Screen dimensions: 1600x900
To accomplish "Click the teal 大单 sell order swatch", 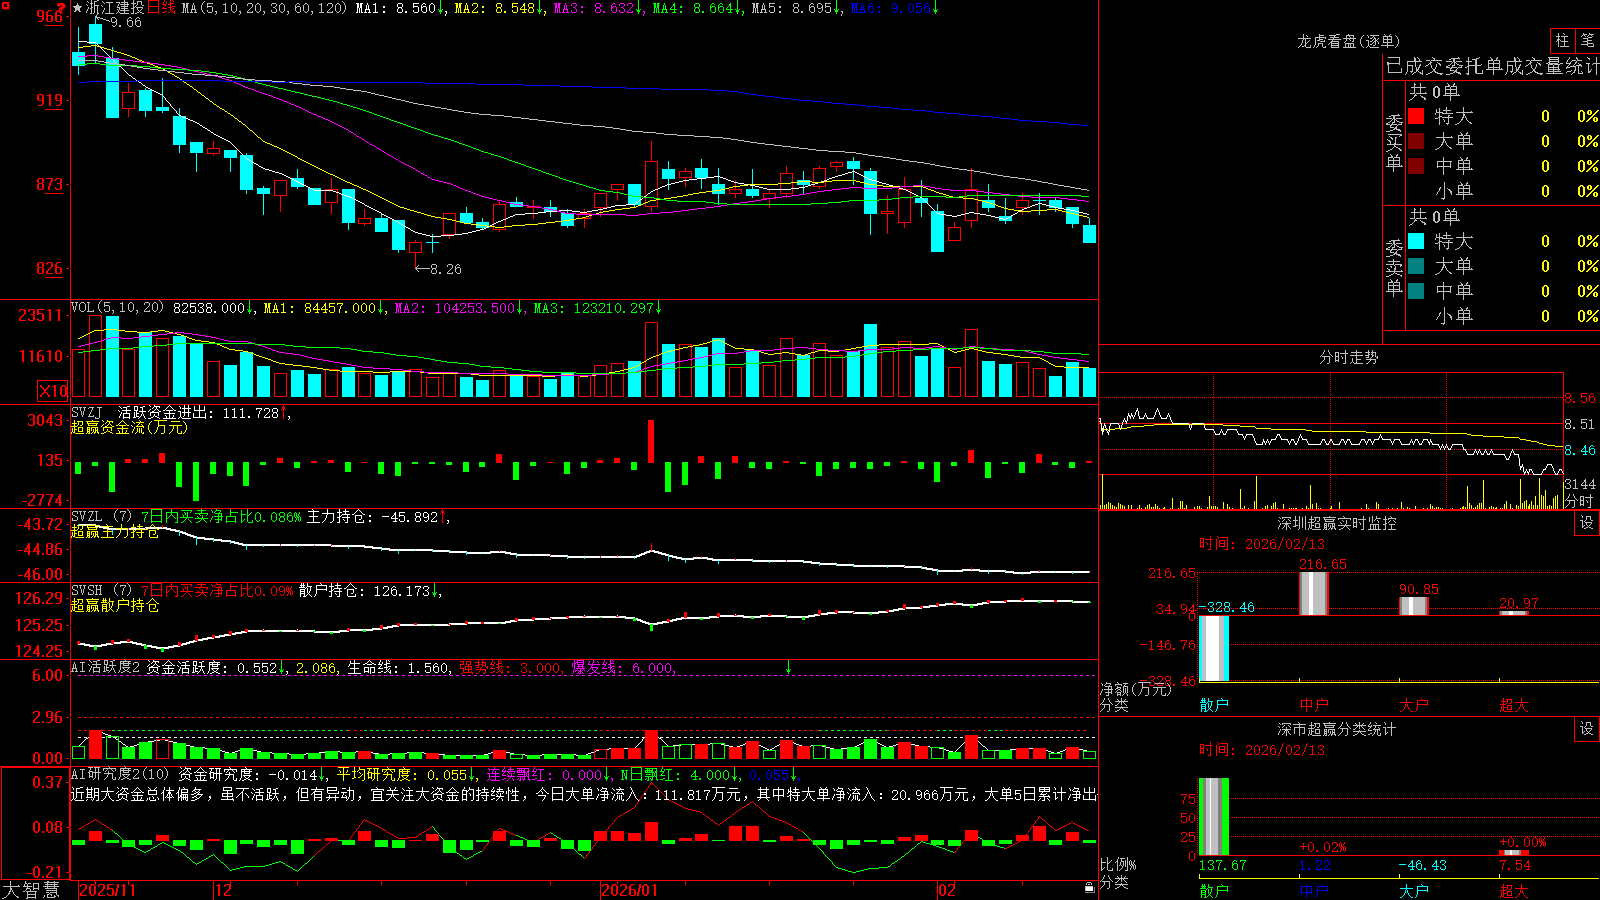I will point(1416,266).
